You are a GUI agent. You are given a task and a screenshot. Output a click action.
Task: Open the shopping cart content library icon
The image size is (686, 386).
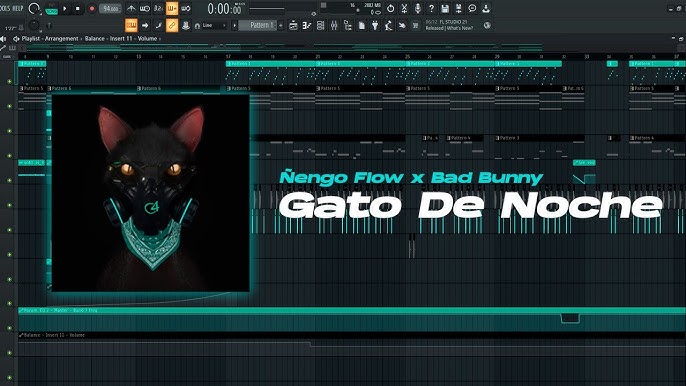coord(415,25)
